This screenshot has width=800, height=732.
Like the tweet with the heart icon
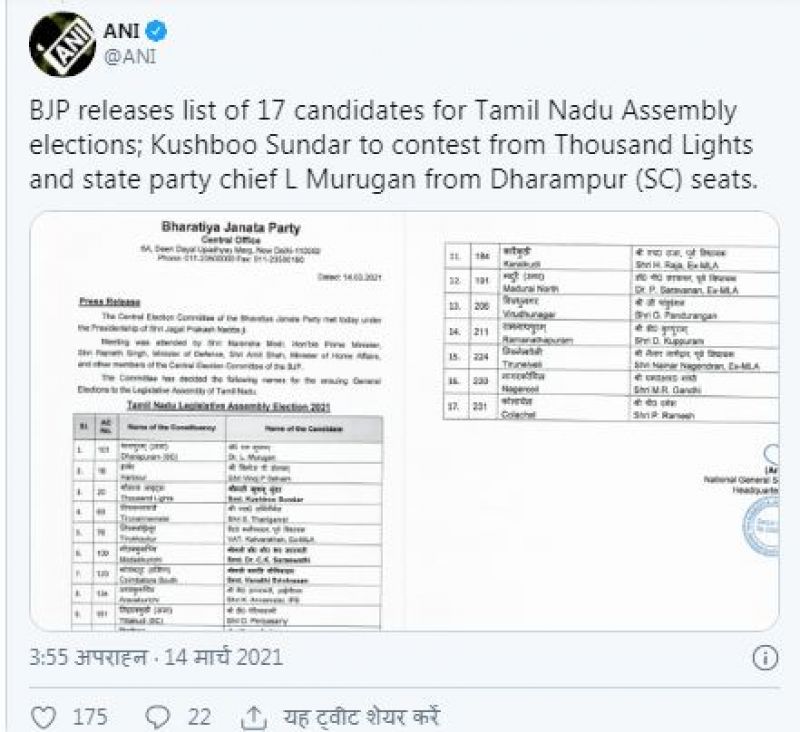(x=45, y=719)
